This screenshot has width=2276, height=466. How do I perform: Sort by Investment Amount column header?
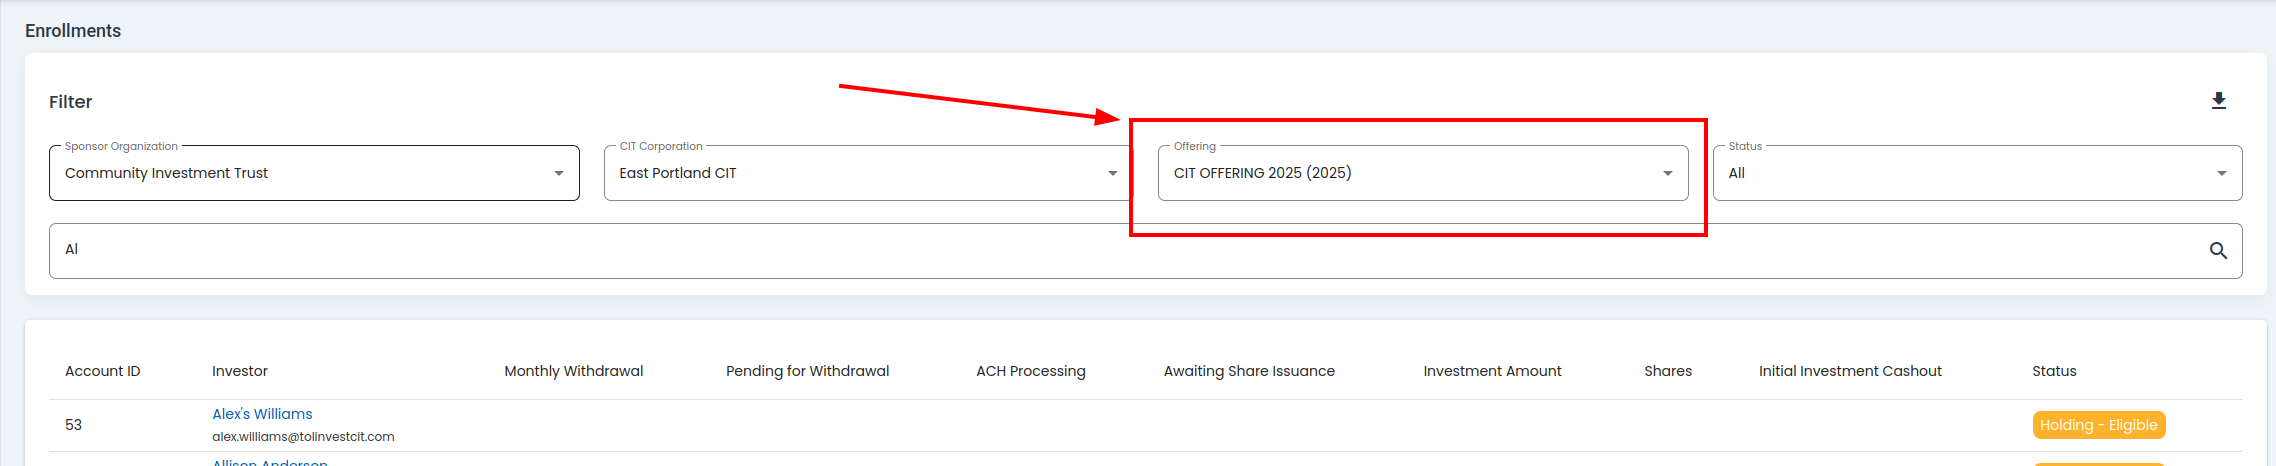[x=1492, y=371]
